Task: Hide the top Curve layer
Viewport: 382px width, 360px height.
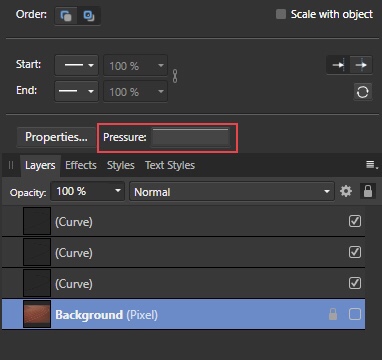Action: (x=354, y=221)
